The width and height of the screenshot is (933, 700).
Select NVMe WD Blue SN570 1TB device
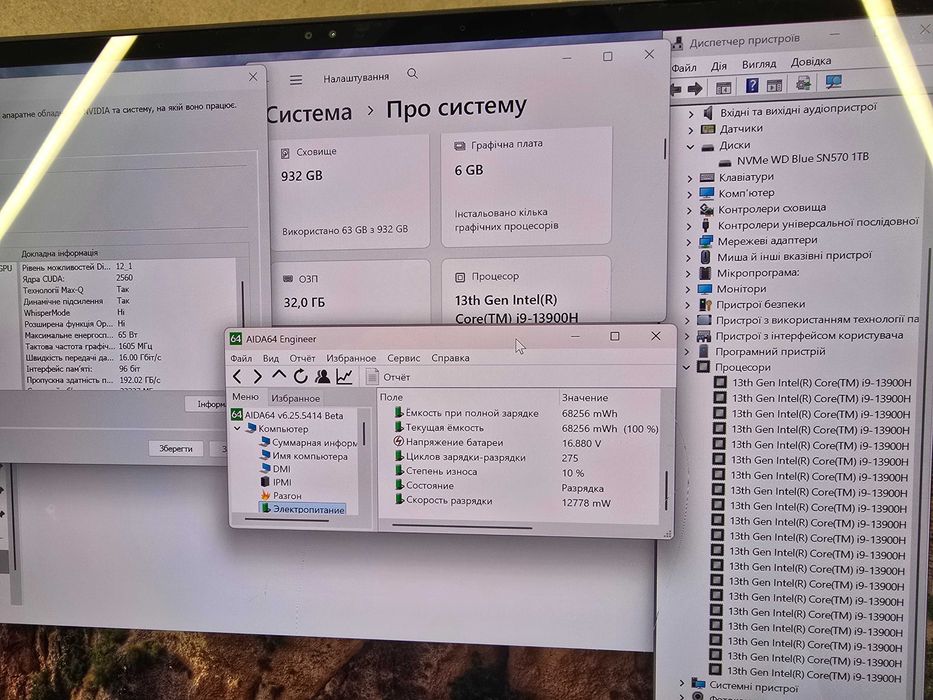pos(794,160)
